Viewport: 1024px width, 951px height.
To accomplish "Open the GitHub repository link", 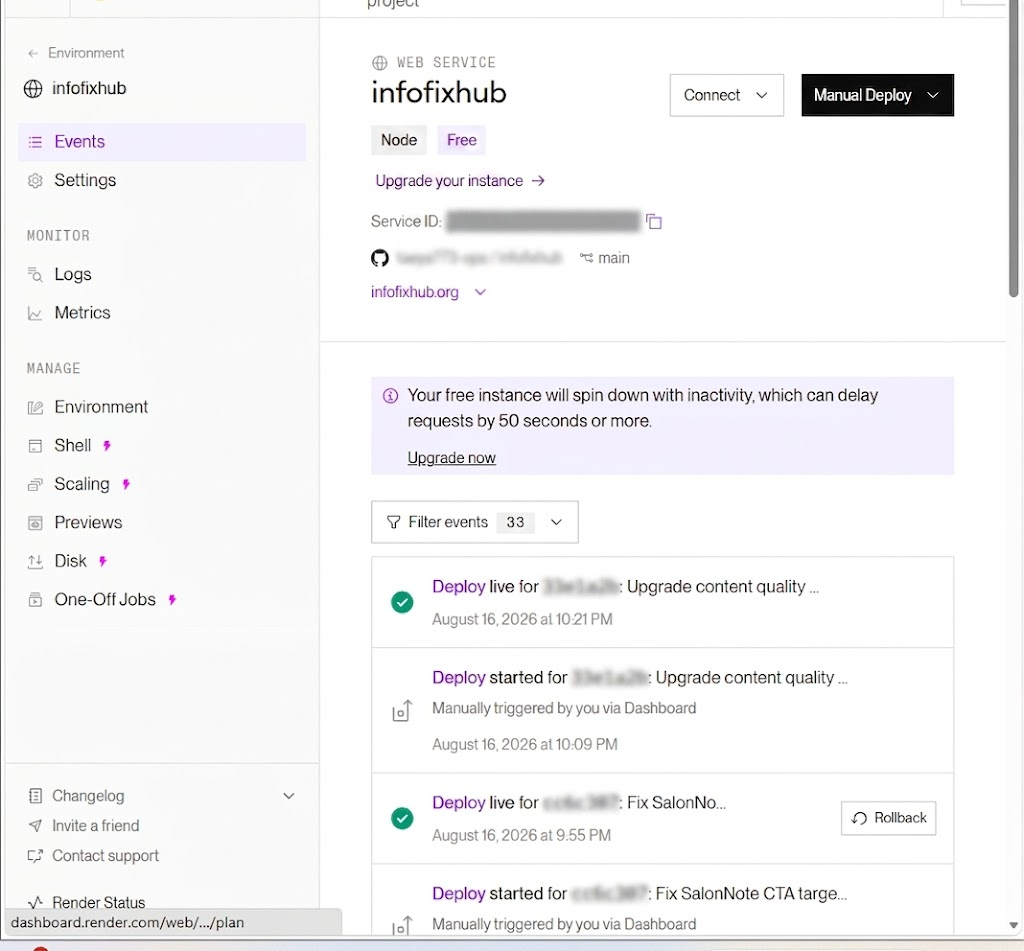I will pyautogui.click(x=479, y=258).
